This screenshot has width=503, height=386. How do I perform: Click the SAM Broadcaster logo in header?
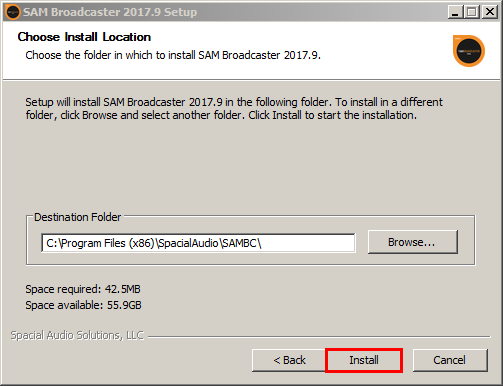[469, 51]
